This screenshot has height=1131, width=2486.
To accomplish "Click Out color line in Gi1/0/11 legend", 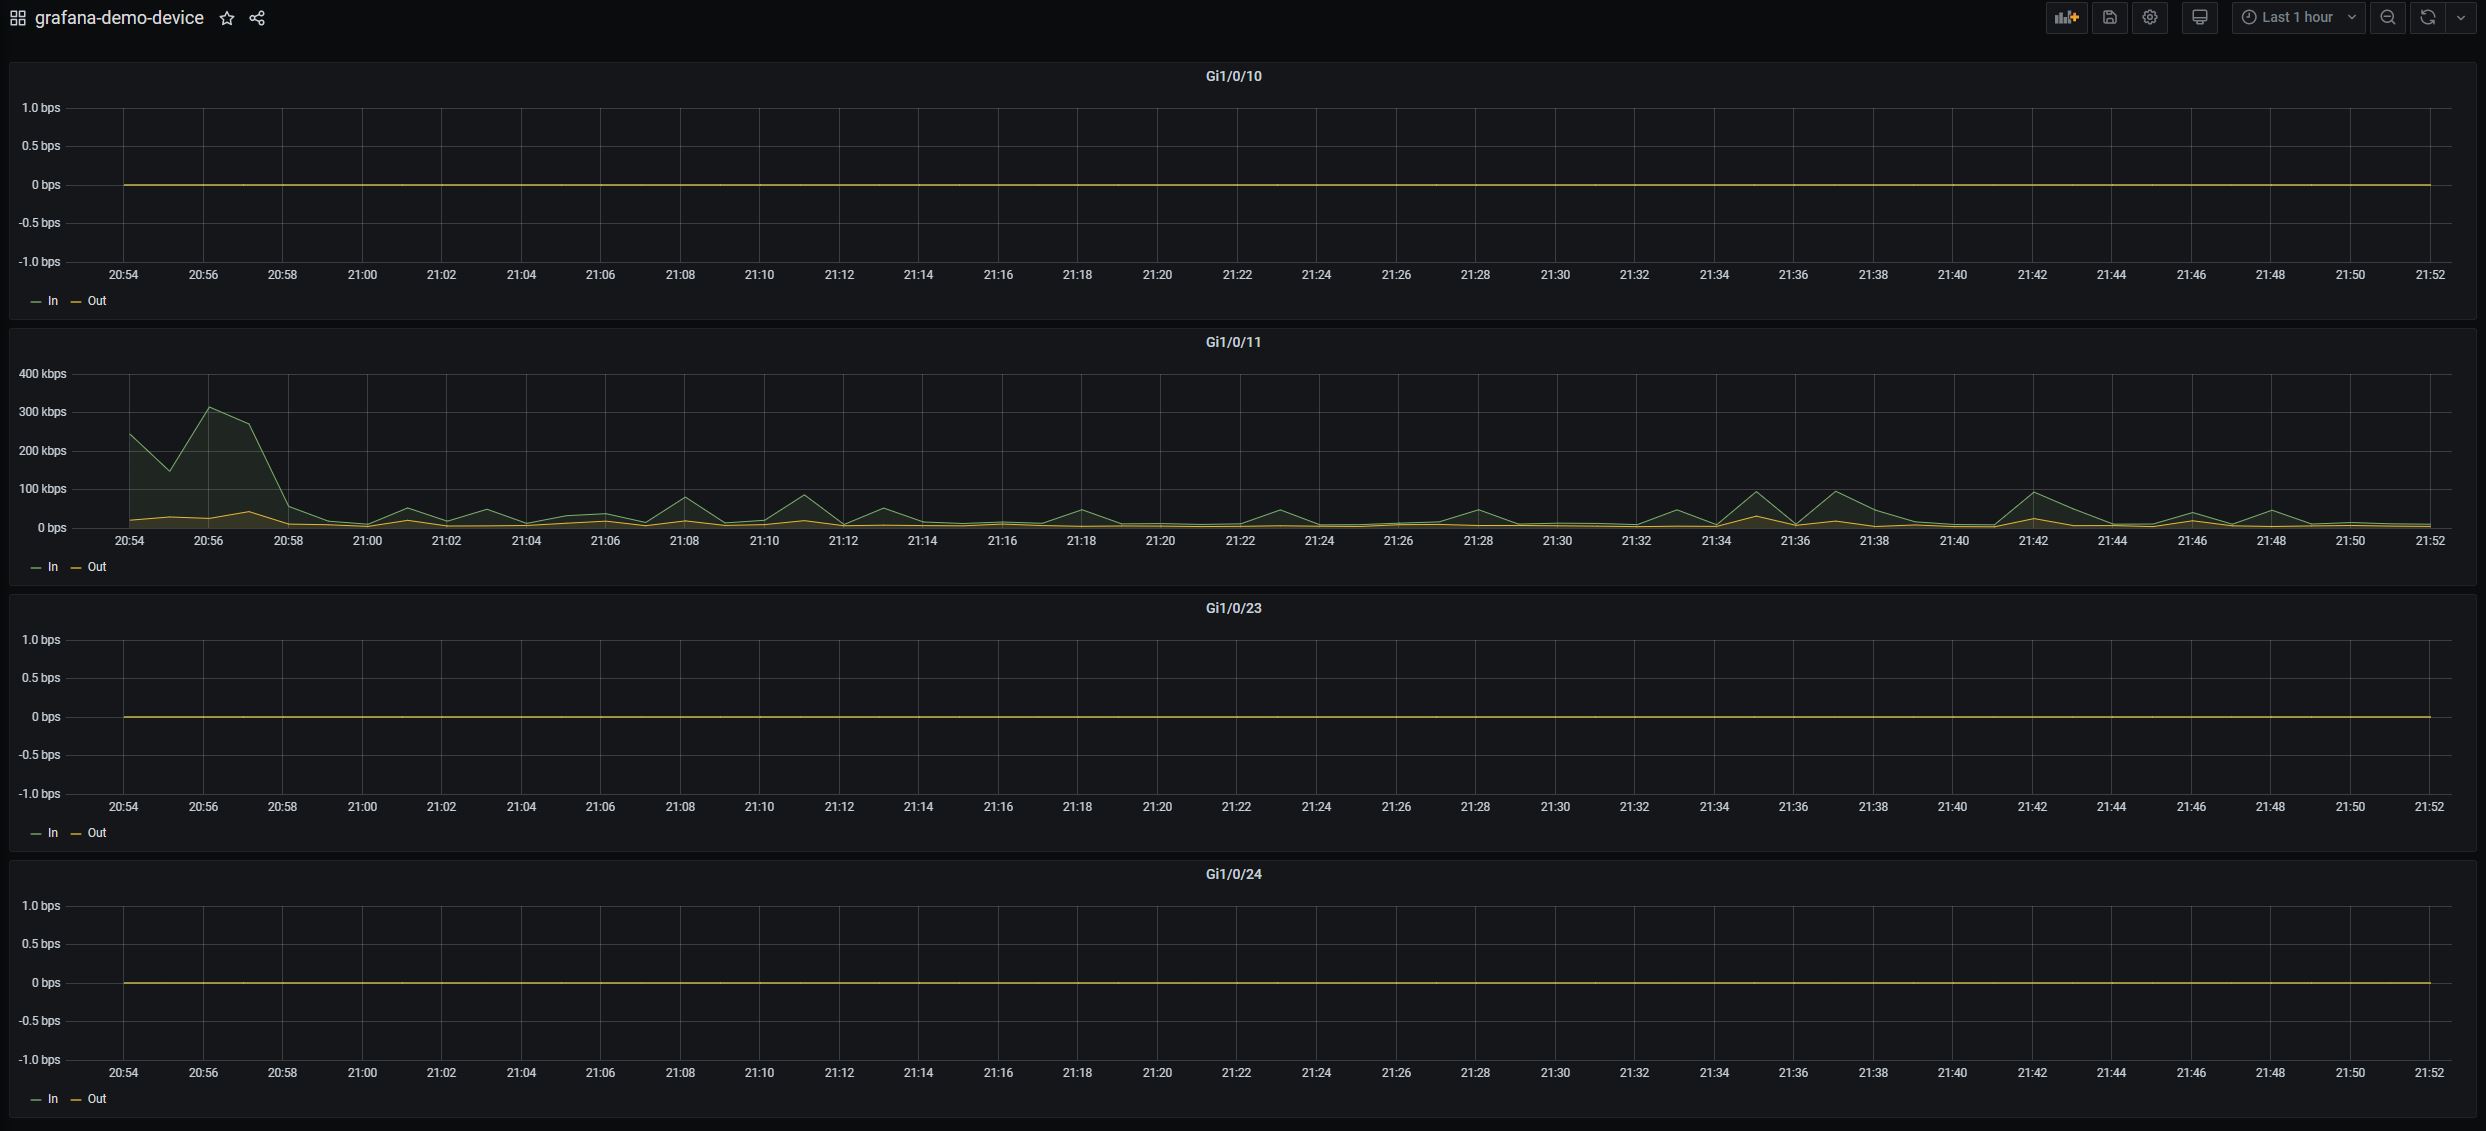I will point(76,567).
